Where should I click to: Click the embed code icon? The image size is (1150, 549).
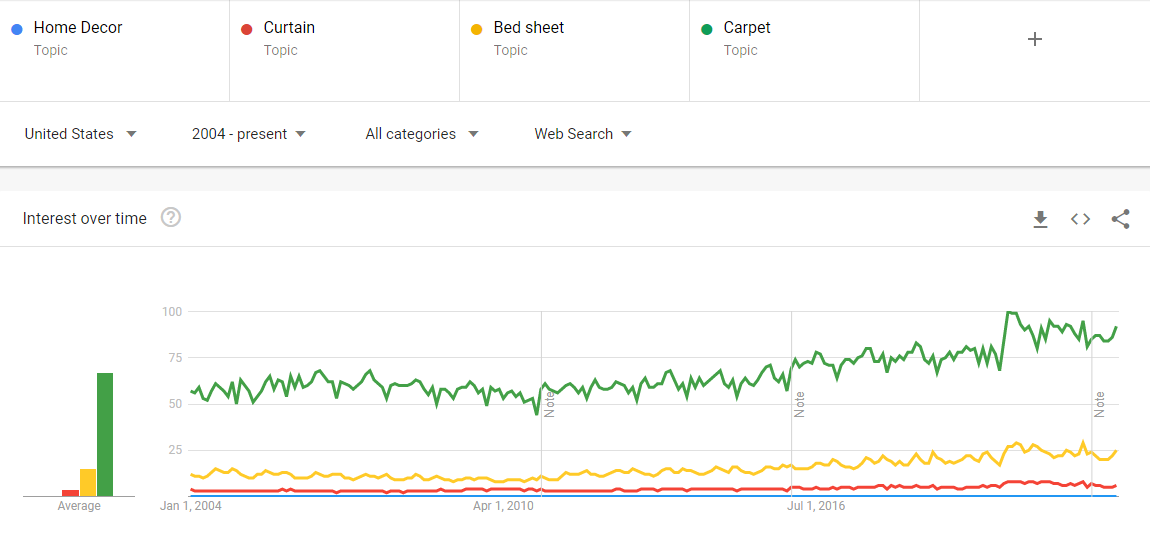click(x=1080, y=219)
